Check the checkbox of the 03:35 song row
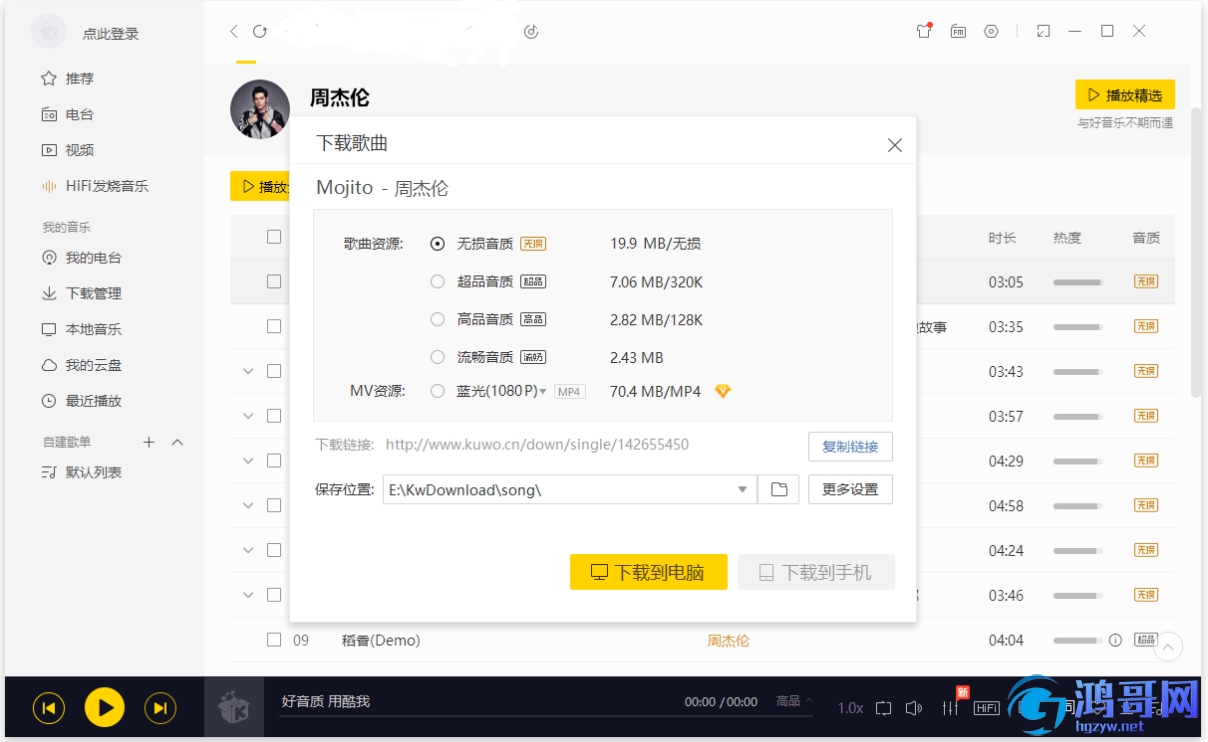This screenshot has width=1208, height=742. (x=274, y=326)
